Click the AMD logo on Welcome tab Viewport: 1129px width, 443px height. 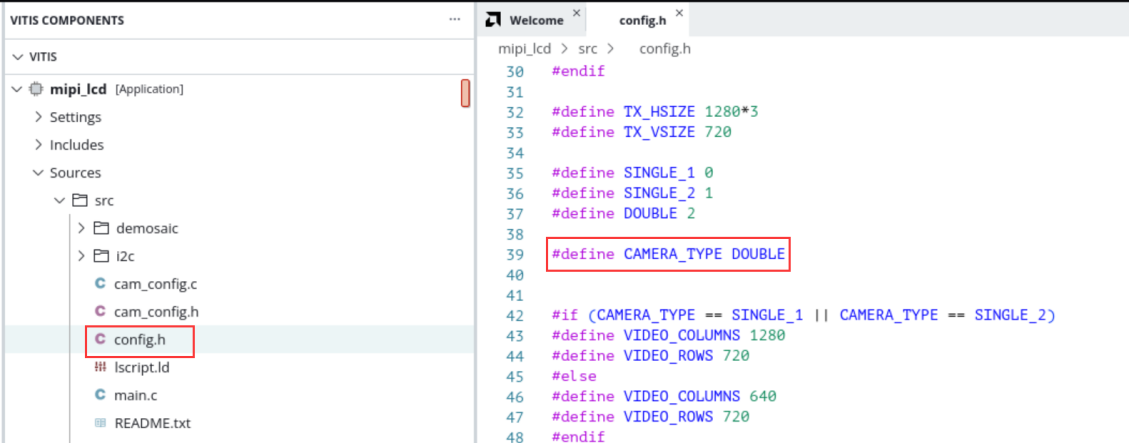coord(492,19)
